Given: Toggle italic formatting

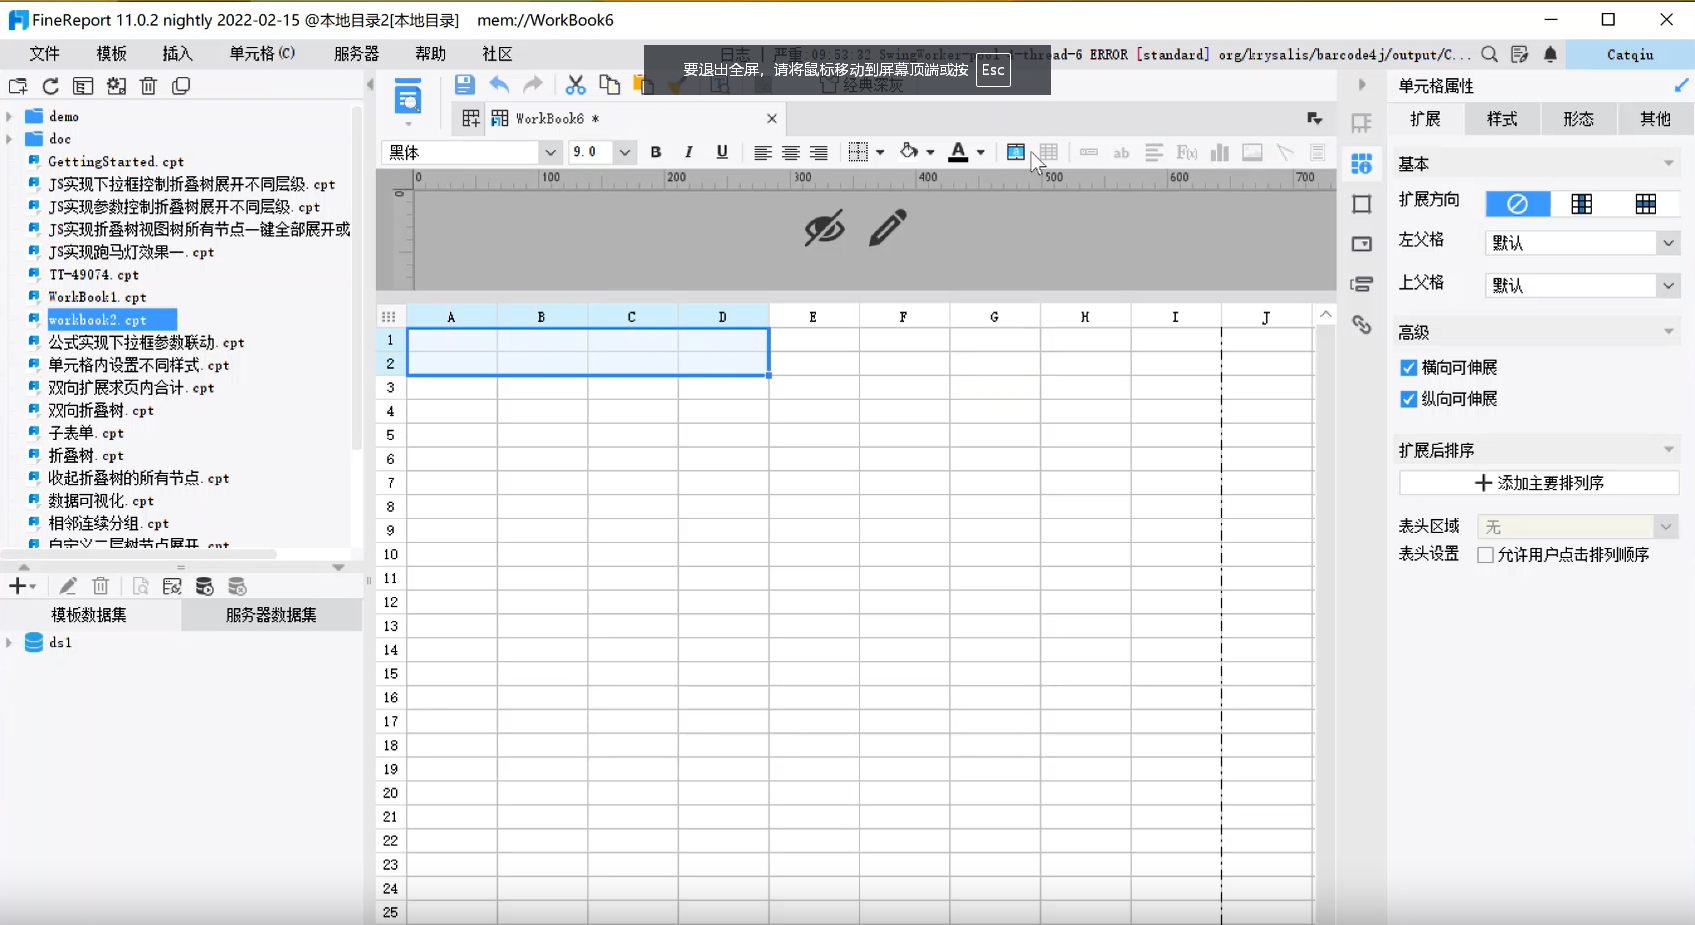Looking at the screenshot, I should (x=689, y=152).
